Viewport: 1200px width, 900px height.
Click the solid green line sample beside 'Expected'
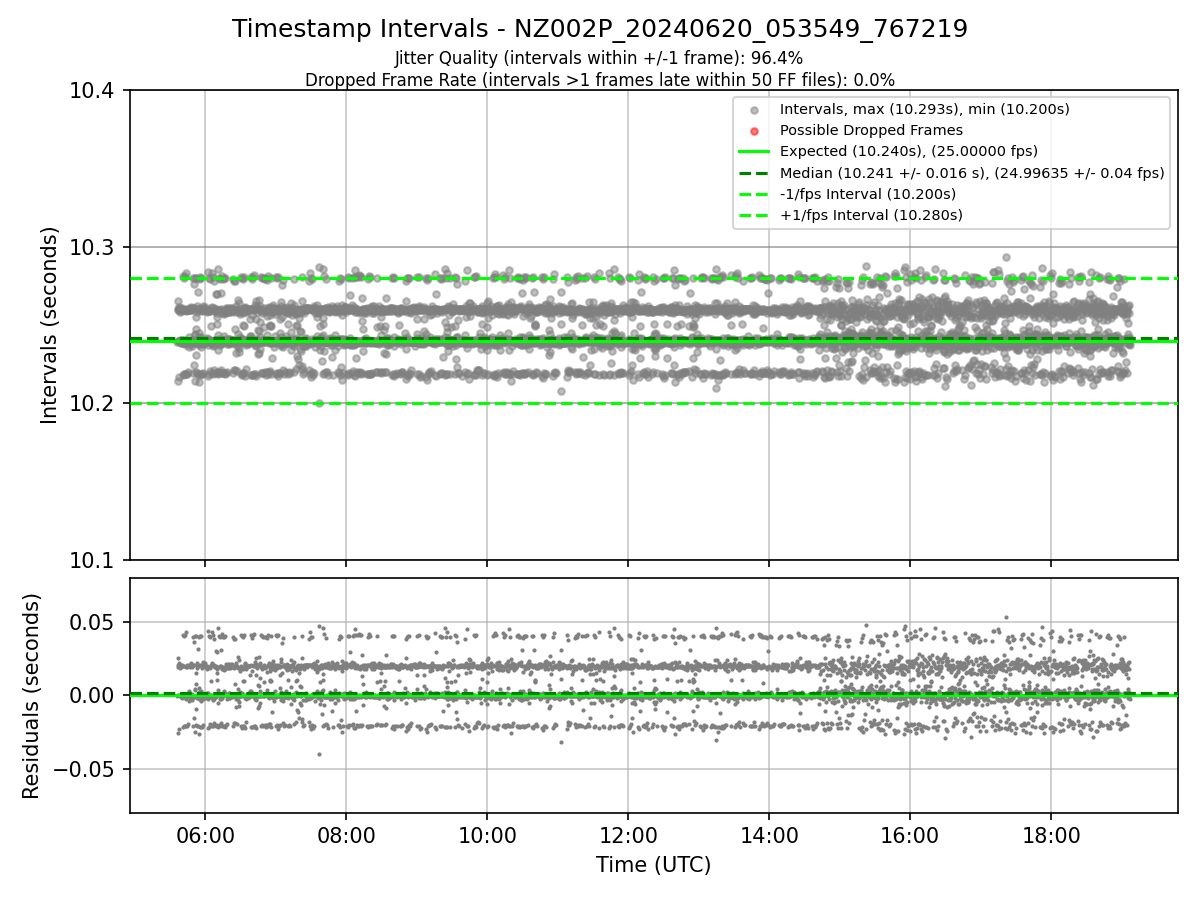[x=755, y=151]
